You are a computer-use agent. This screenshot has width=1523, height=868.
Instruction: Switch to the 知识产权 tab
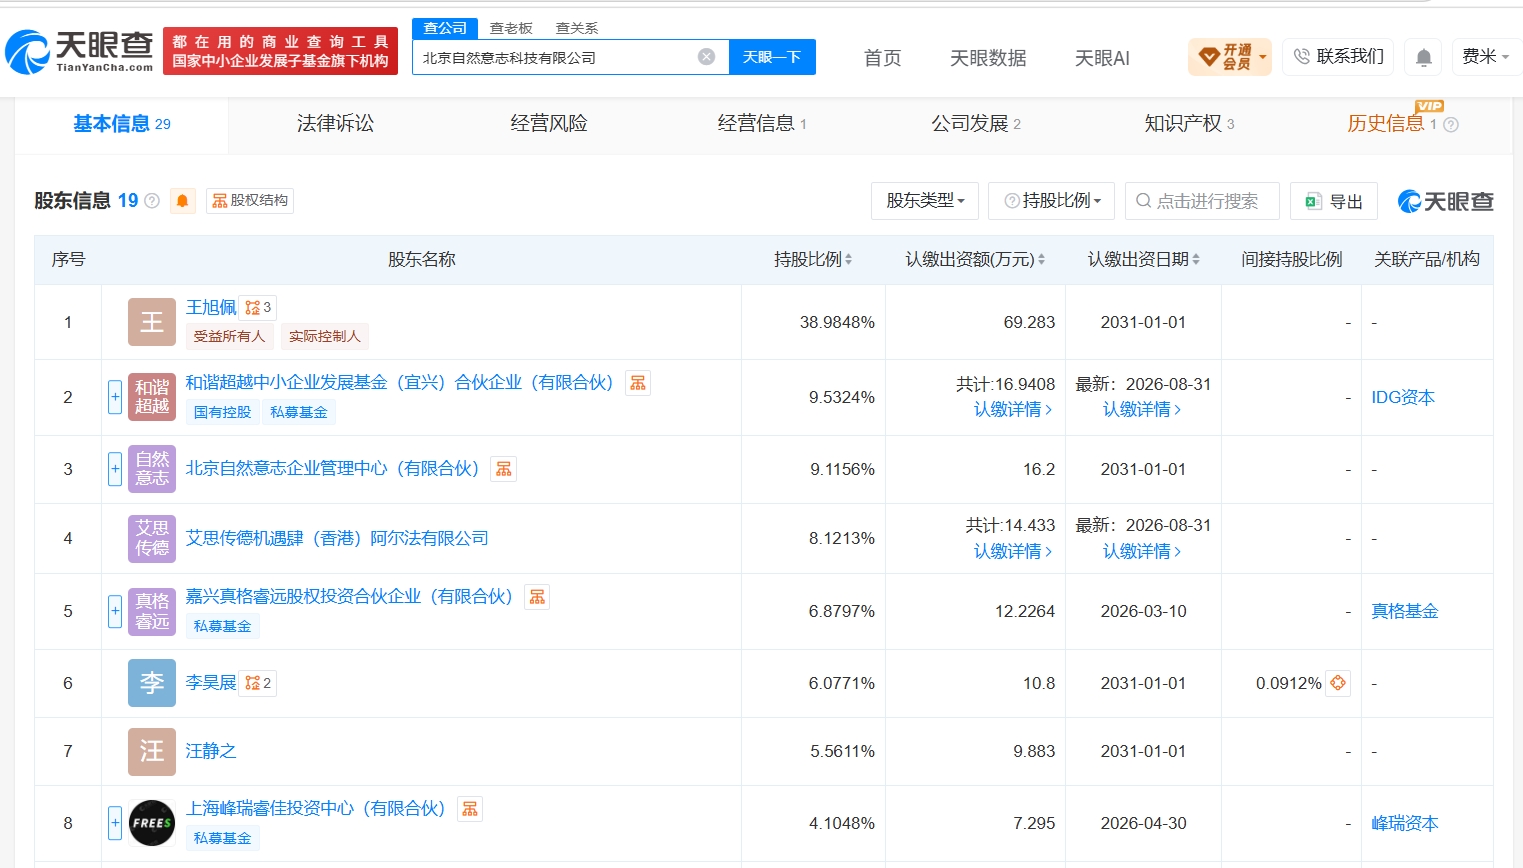[x=1189, y=124]
